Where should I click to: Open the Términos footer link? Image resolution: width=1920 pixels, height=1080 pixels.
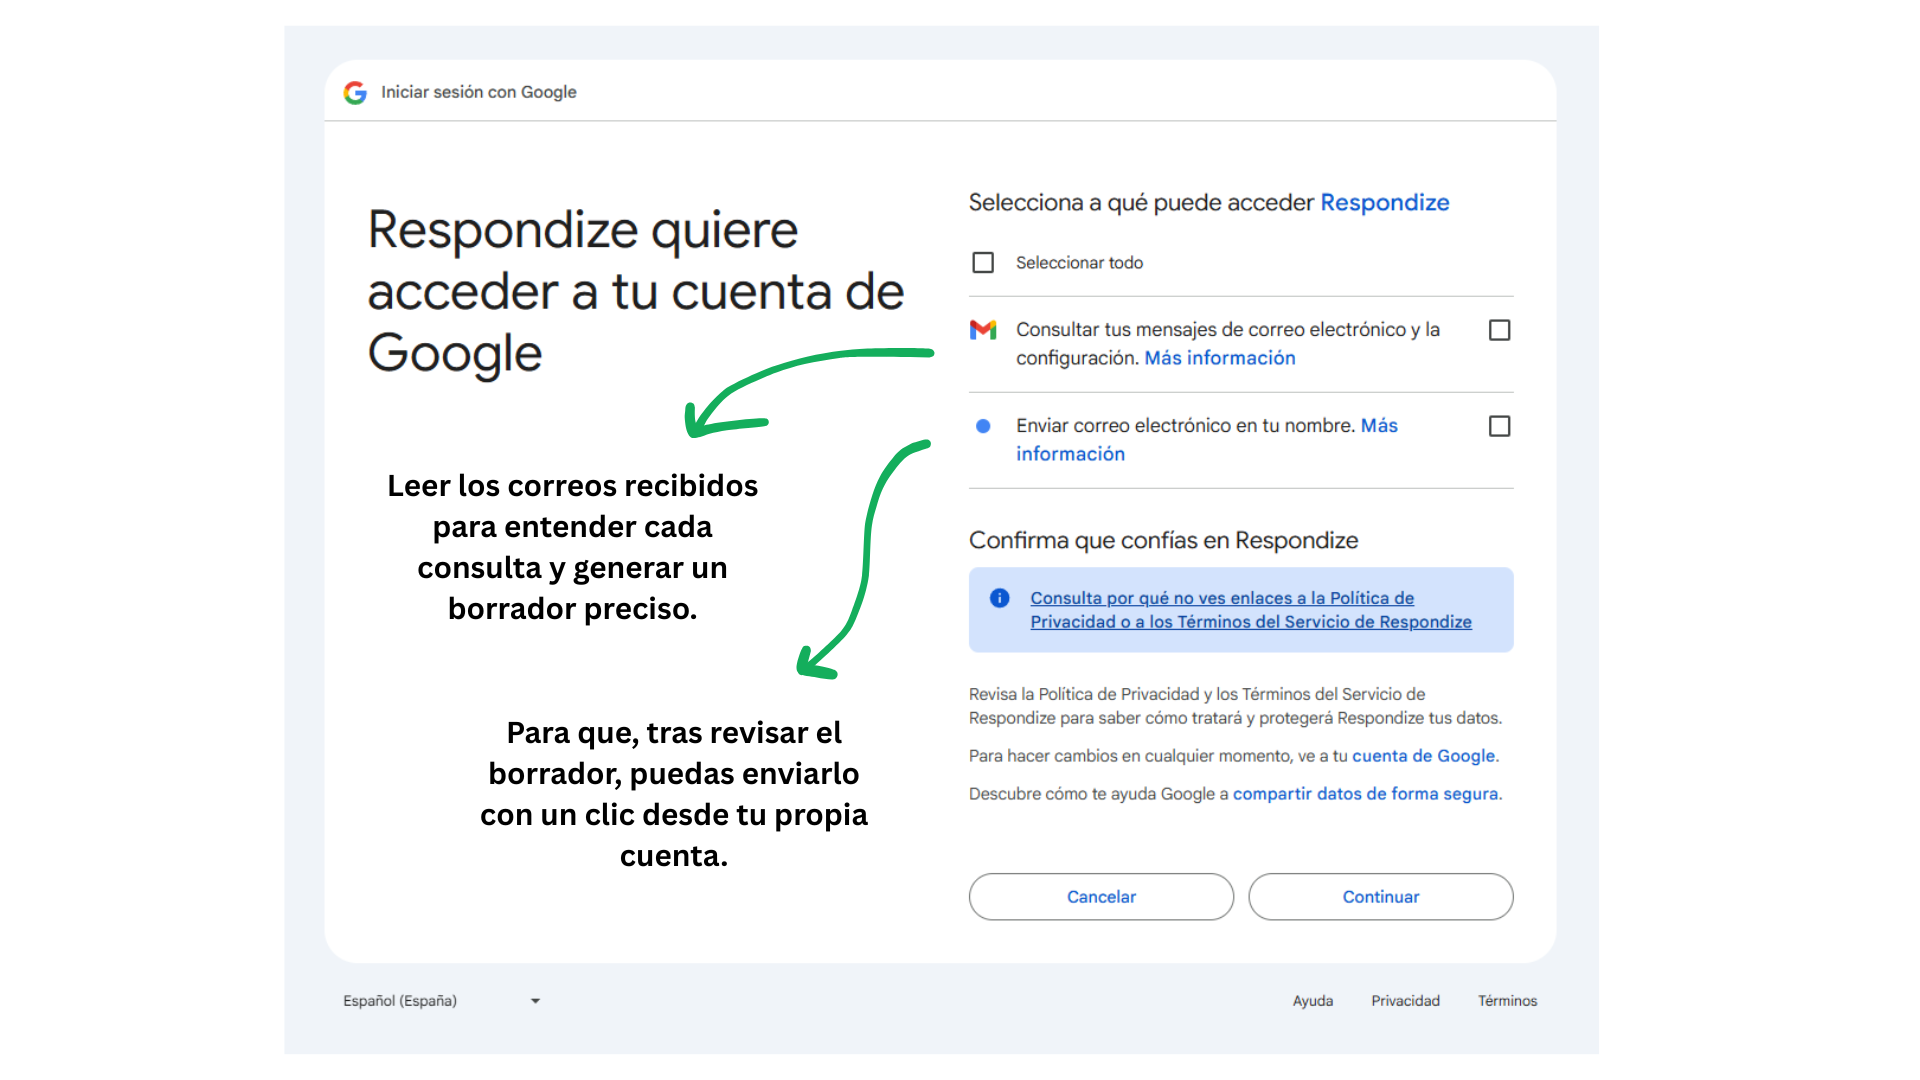tap(1507, 1001)
